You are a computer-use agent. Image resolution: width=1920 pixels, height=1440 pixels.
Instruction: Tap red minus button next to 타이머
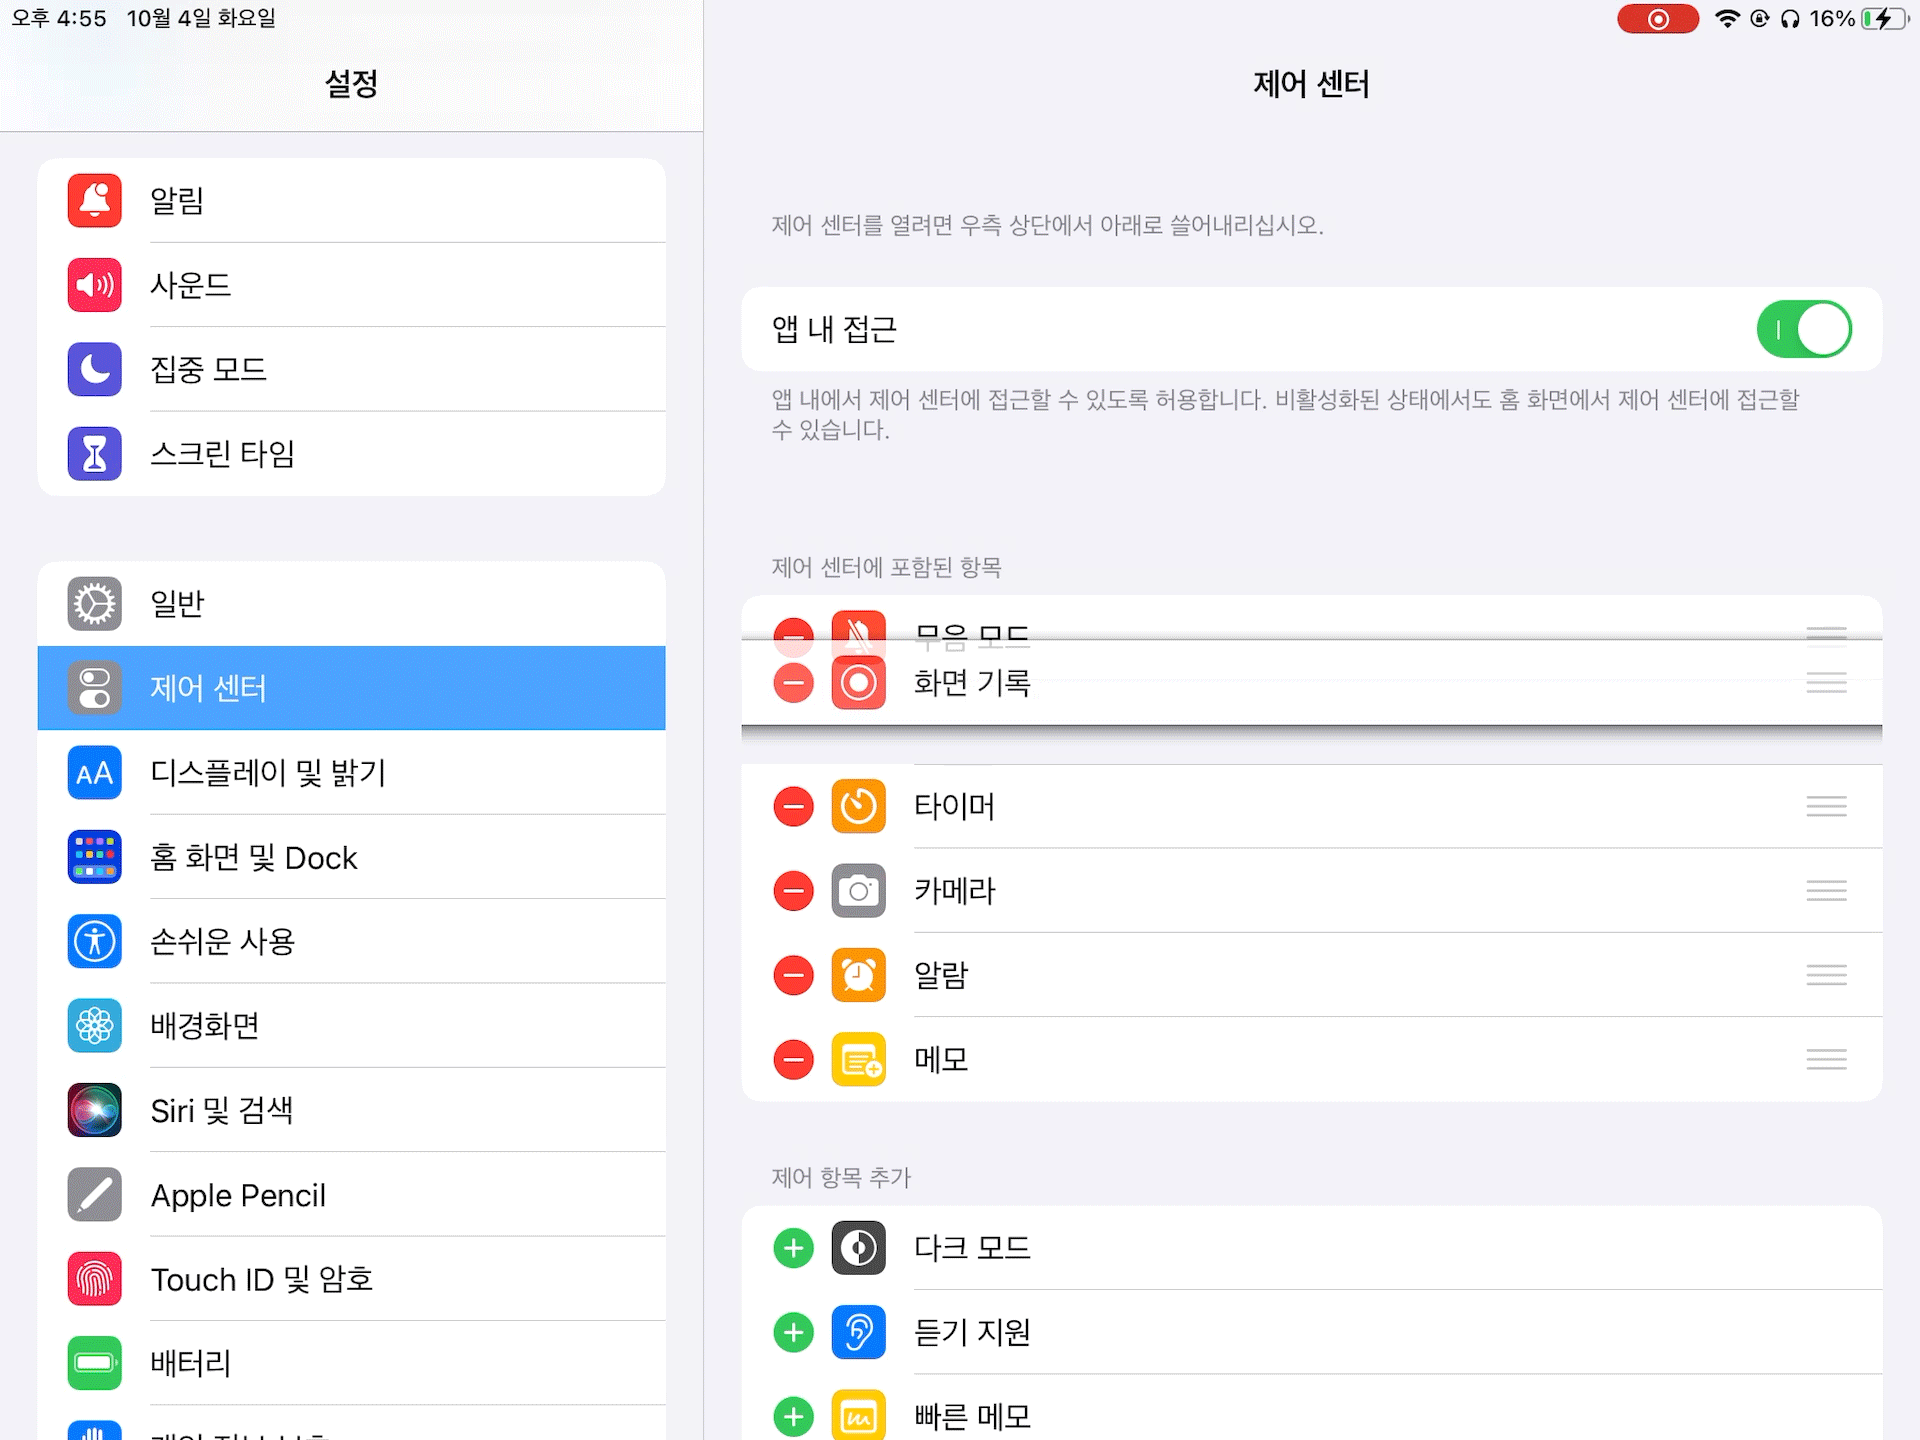coord(793,806)
